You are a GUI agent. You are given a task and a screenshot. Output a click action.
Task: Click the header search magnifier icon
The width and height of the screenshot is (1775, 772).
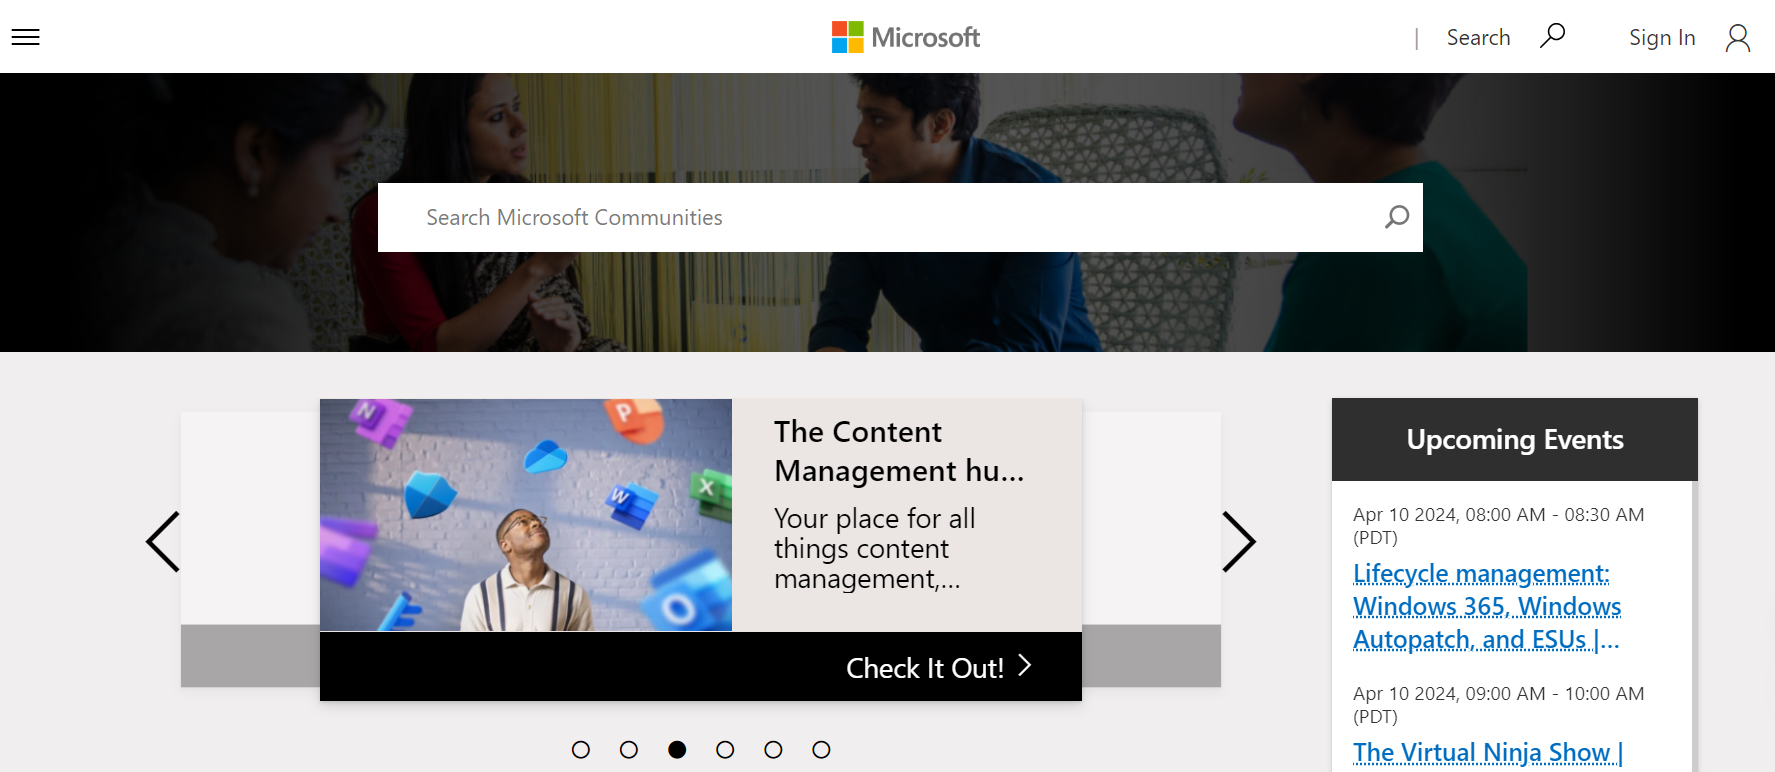[1552, 36]
